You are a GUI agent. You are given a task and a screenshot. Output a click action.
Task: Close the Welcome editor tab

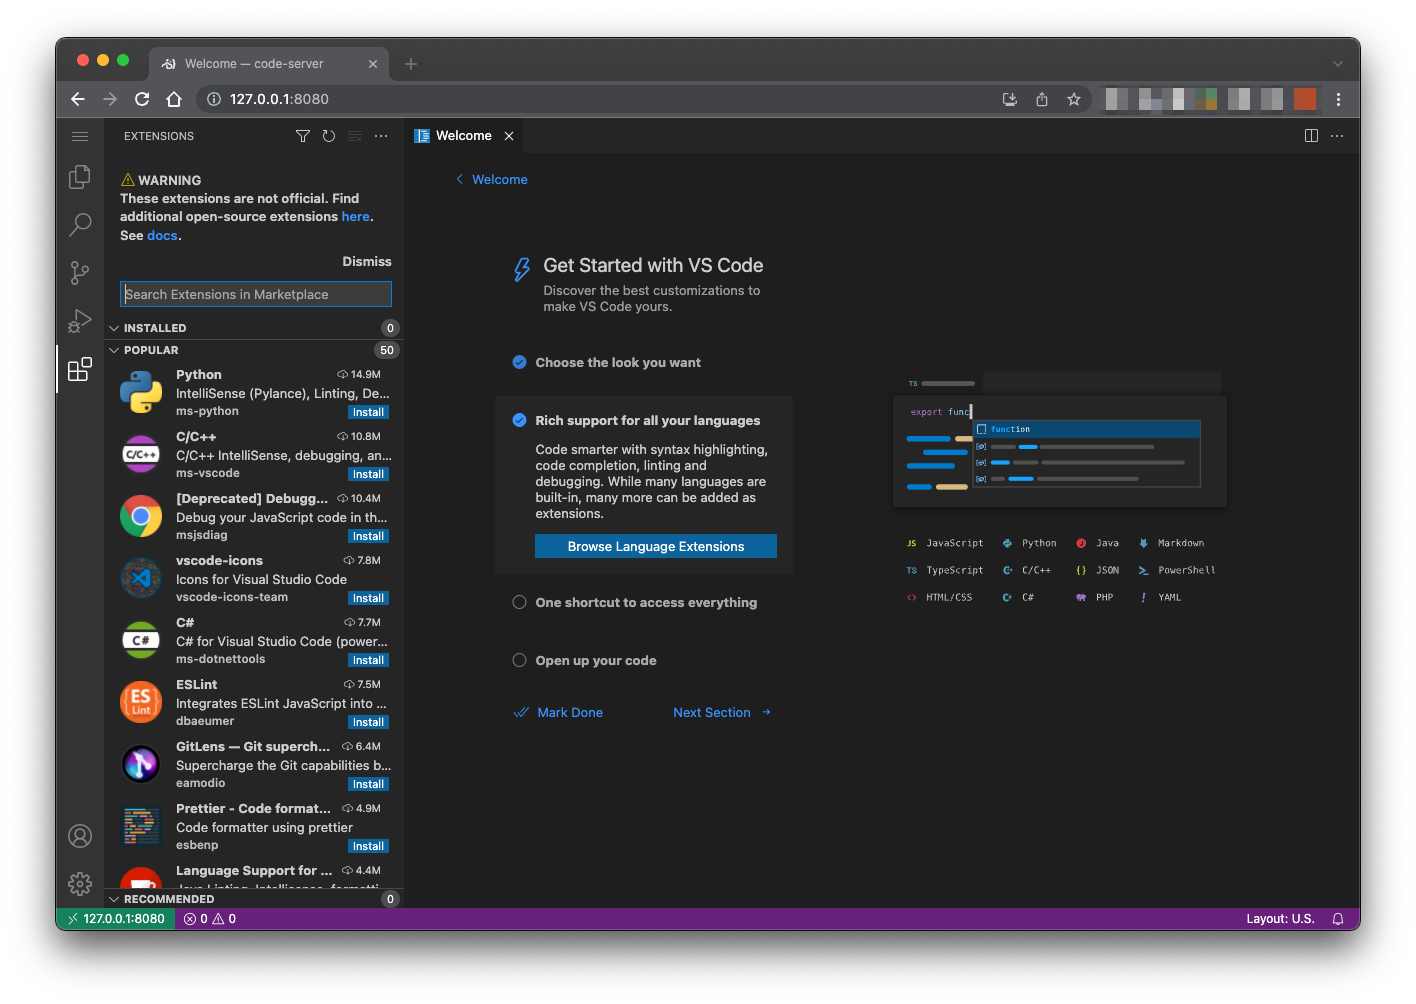pyautogui.click(x=509, y=136)
